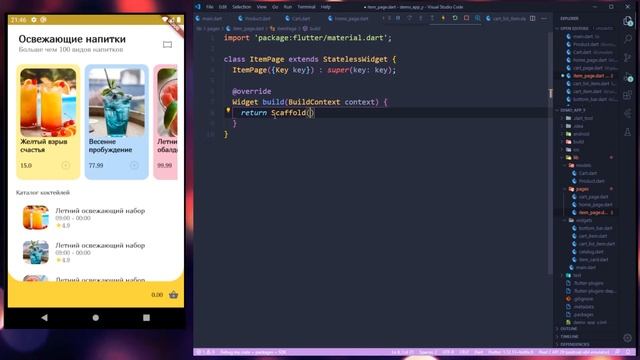The width and height of the screenshot is (640, 360).
Task: Open the Selection menu
Action: pyautogui.click(x=242, y=7)
